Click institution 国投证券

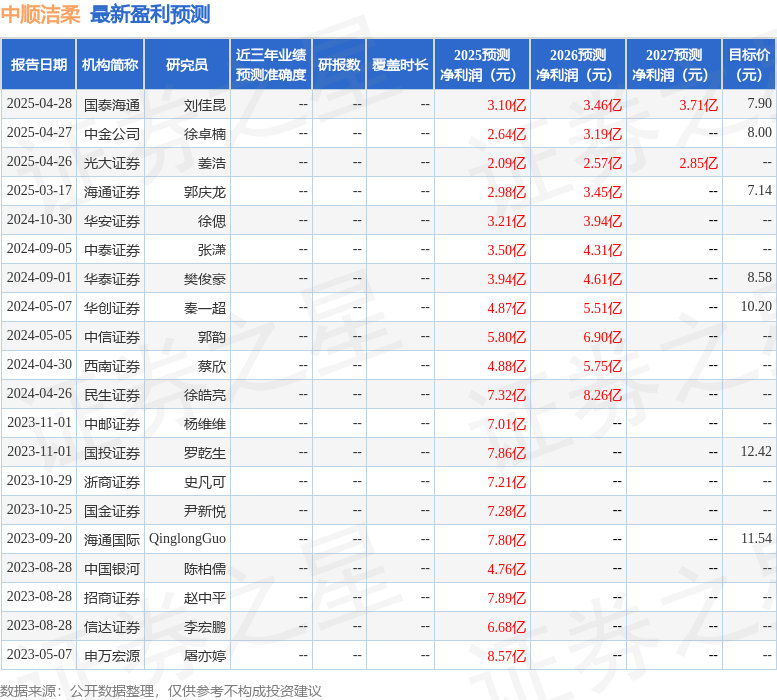click(112, 453)
